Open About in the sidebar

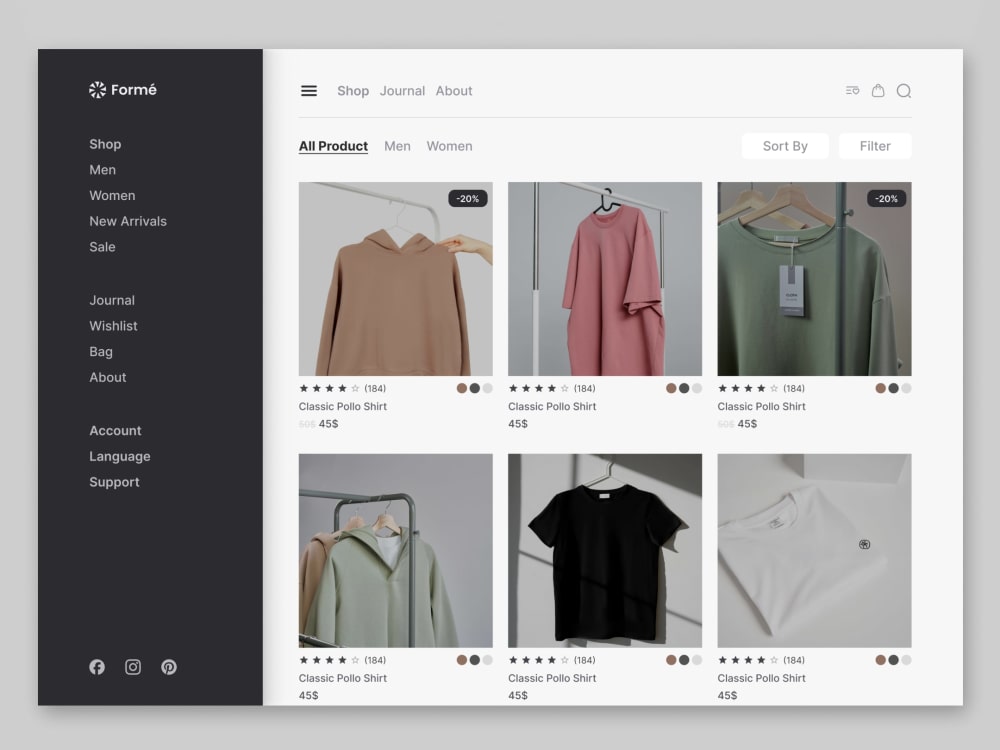(108, 378)
